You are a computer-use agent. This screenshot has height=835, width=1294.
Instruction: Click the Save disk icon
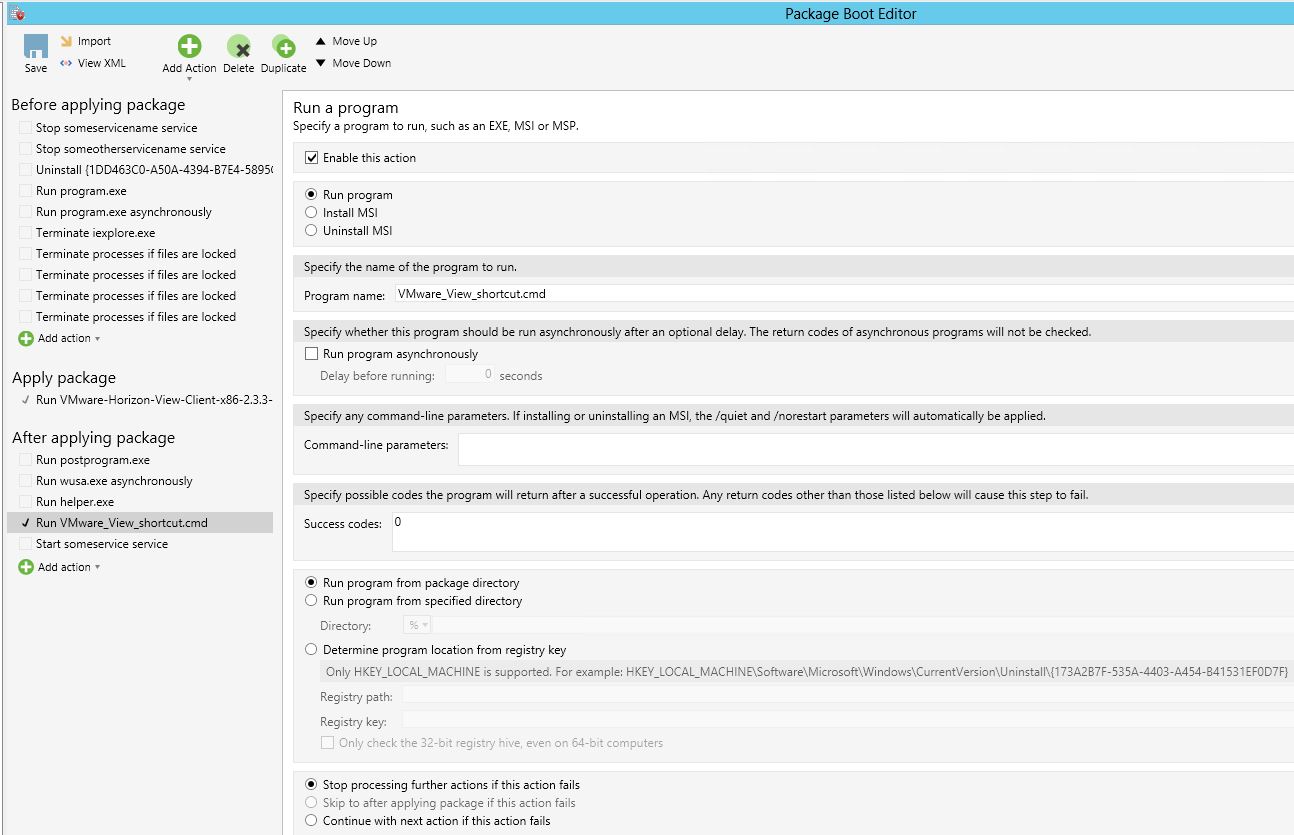(36, 46)
